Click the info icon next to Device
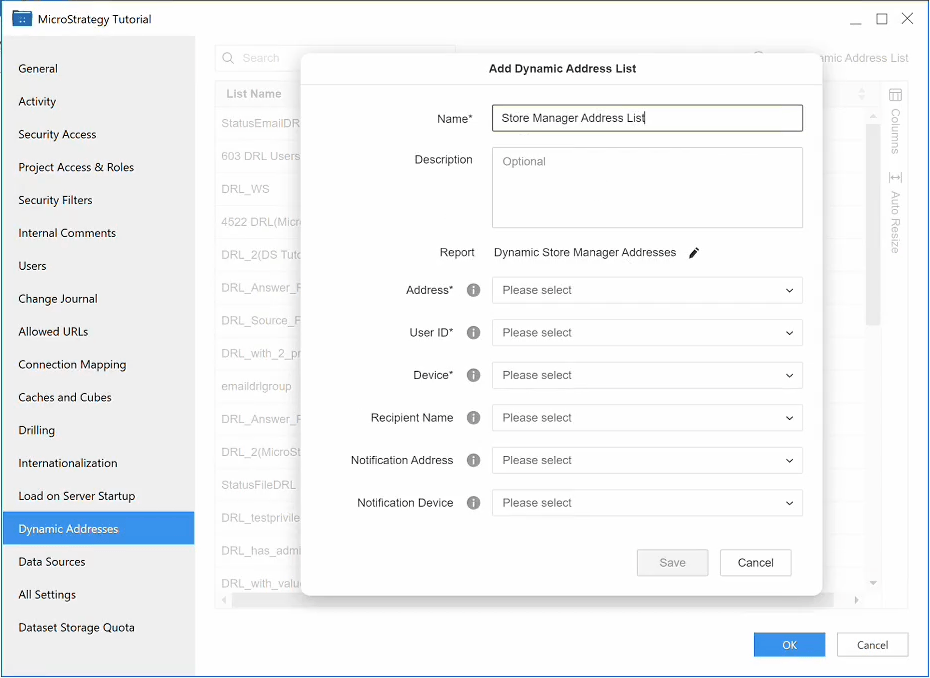Image resolution: width=930 pixels, height=678 pixels. tap(473, 376)
